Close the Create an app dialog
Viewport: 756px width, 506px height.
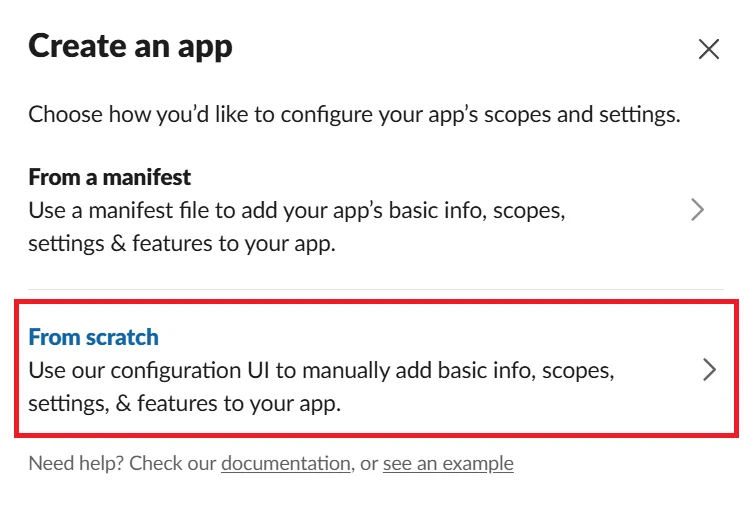tap(709, 49)
